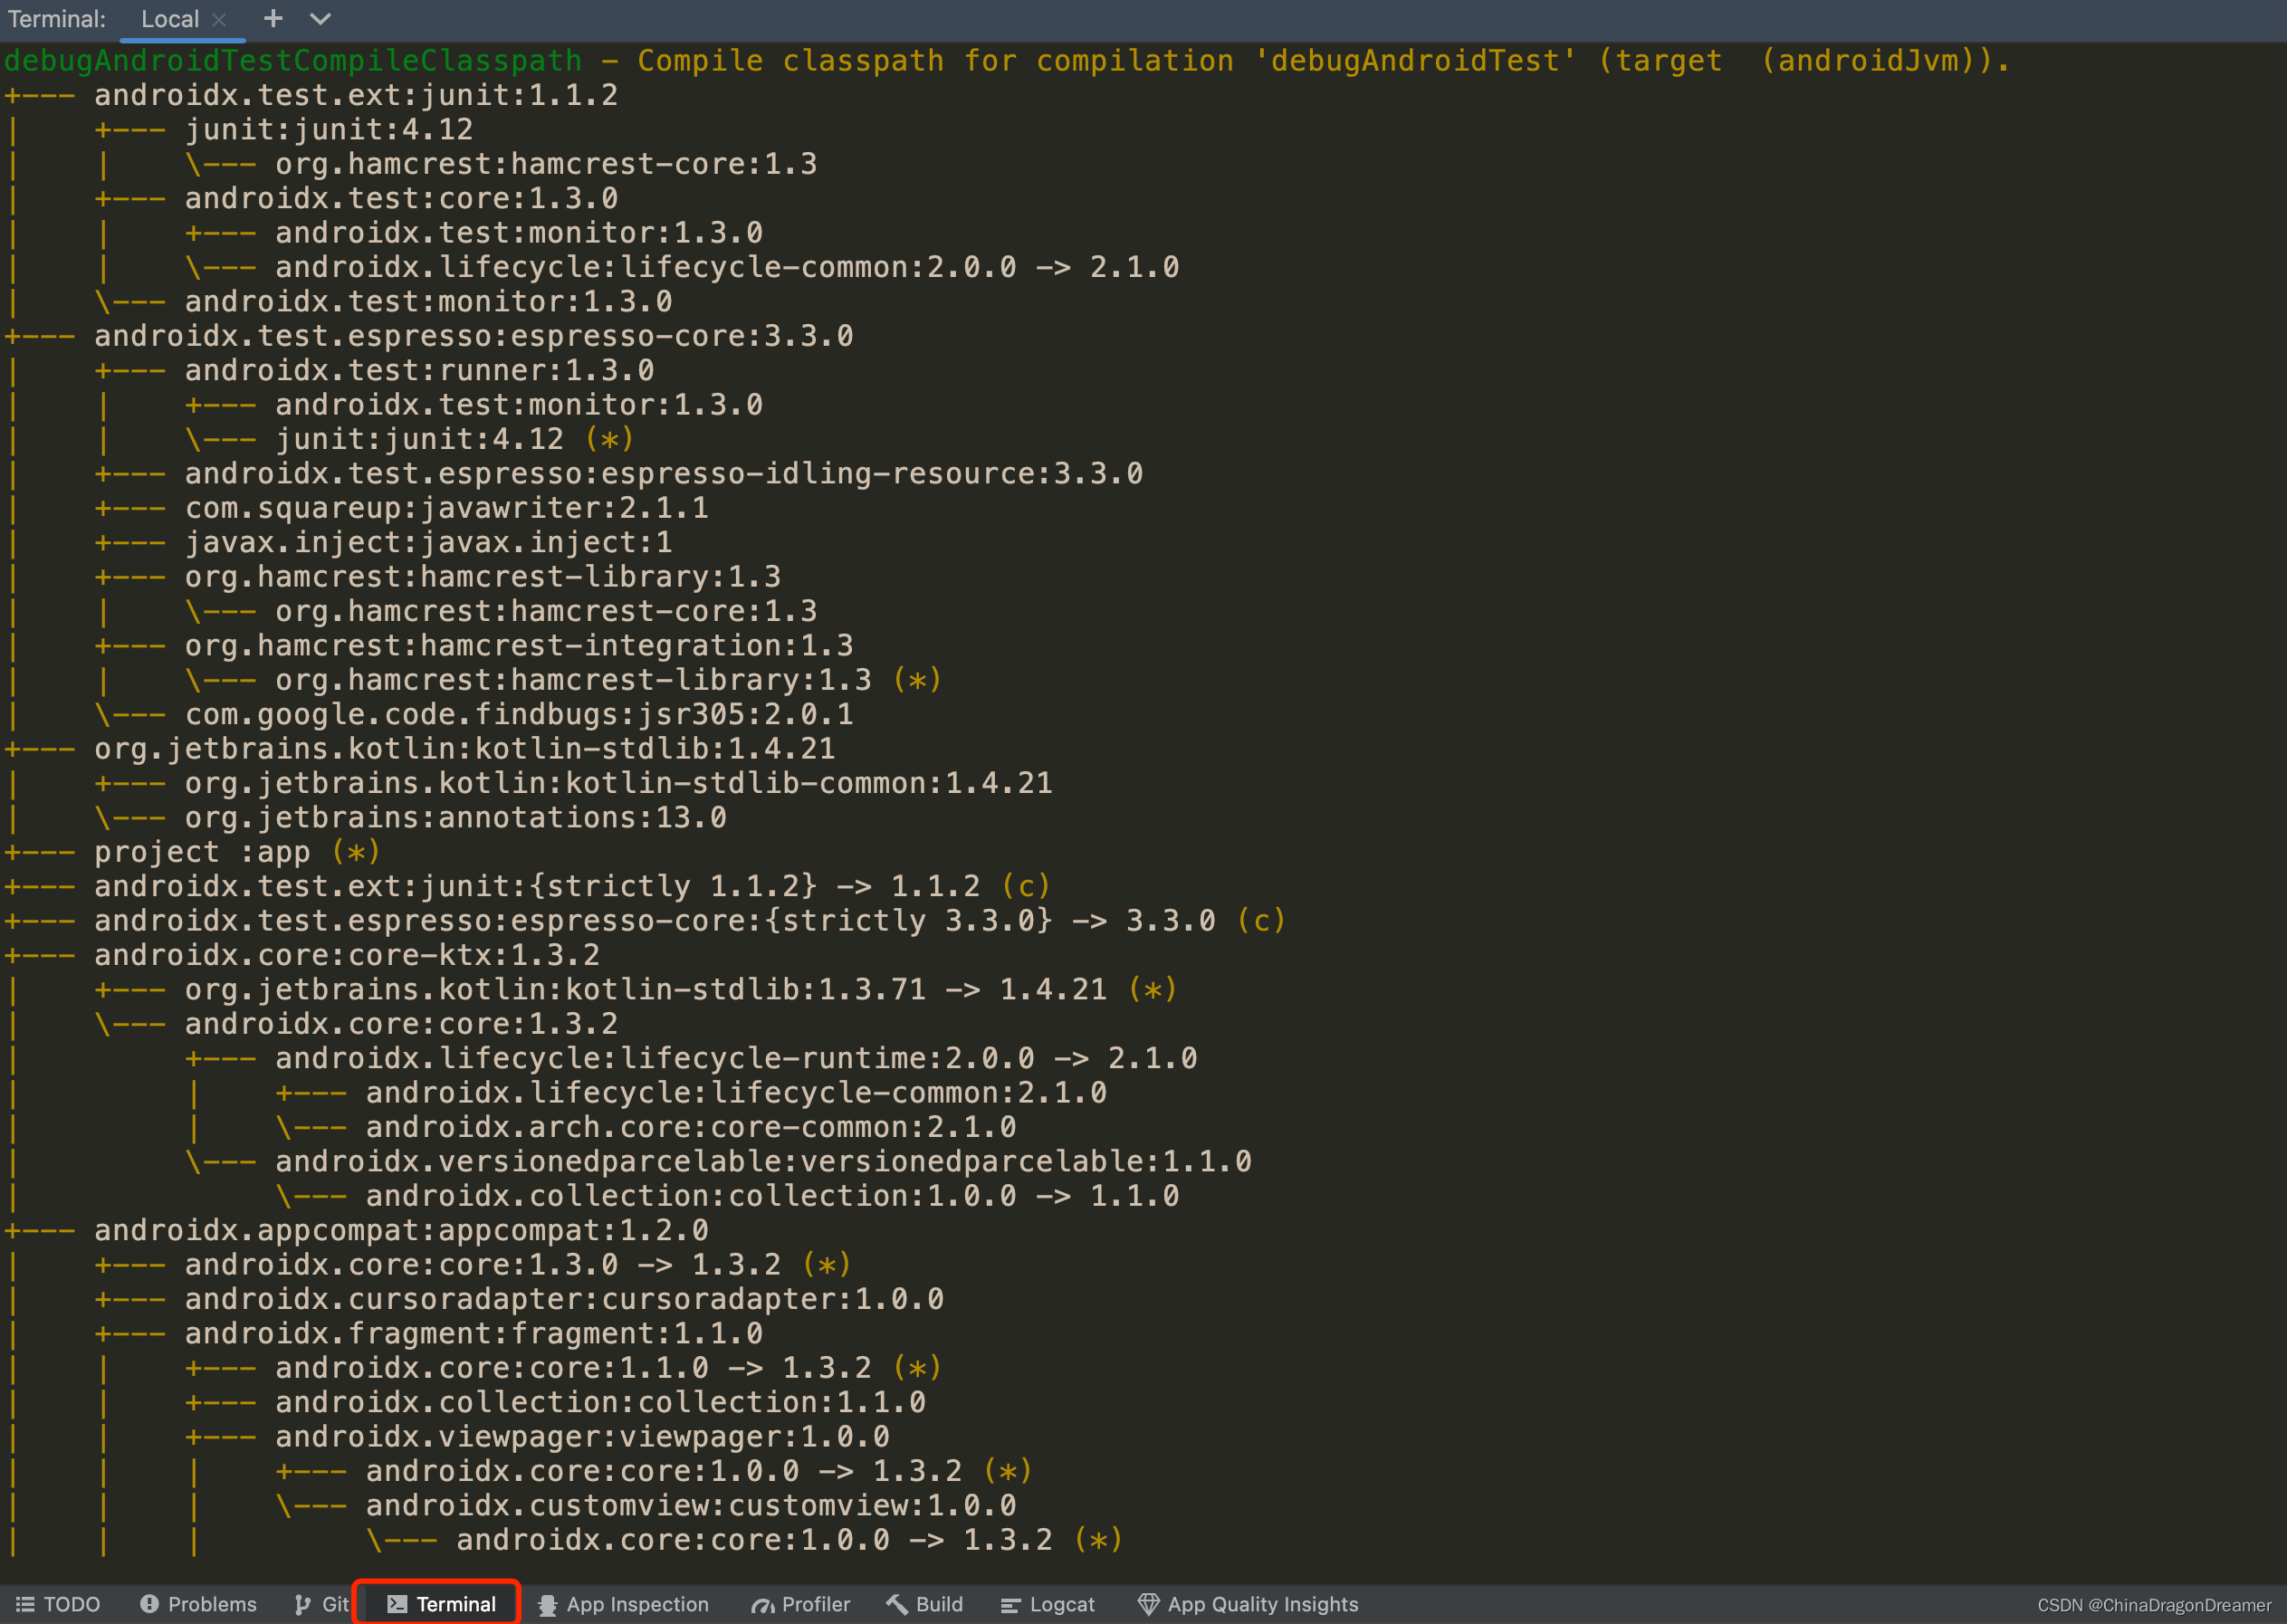2287x1624 pixels.
Task: Click espresso-core:{strictly 3.3.0} constraint line
Action: click(x=690, y=920)
